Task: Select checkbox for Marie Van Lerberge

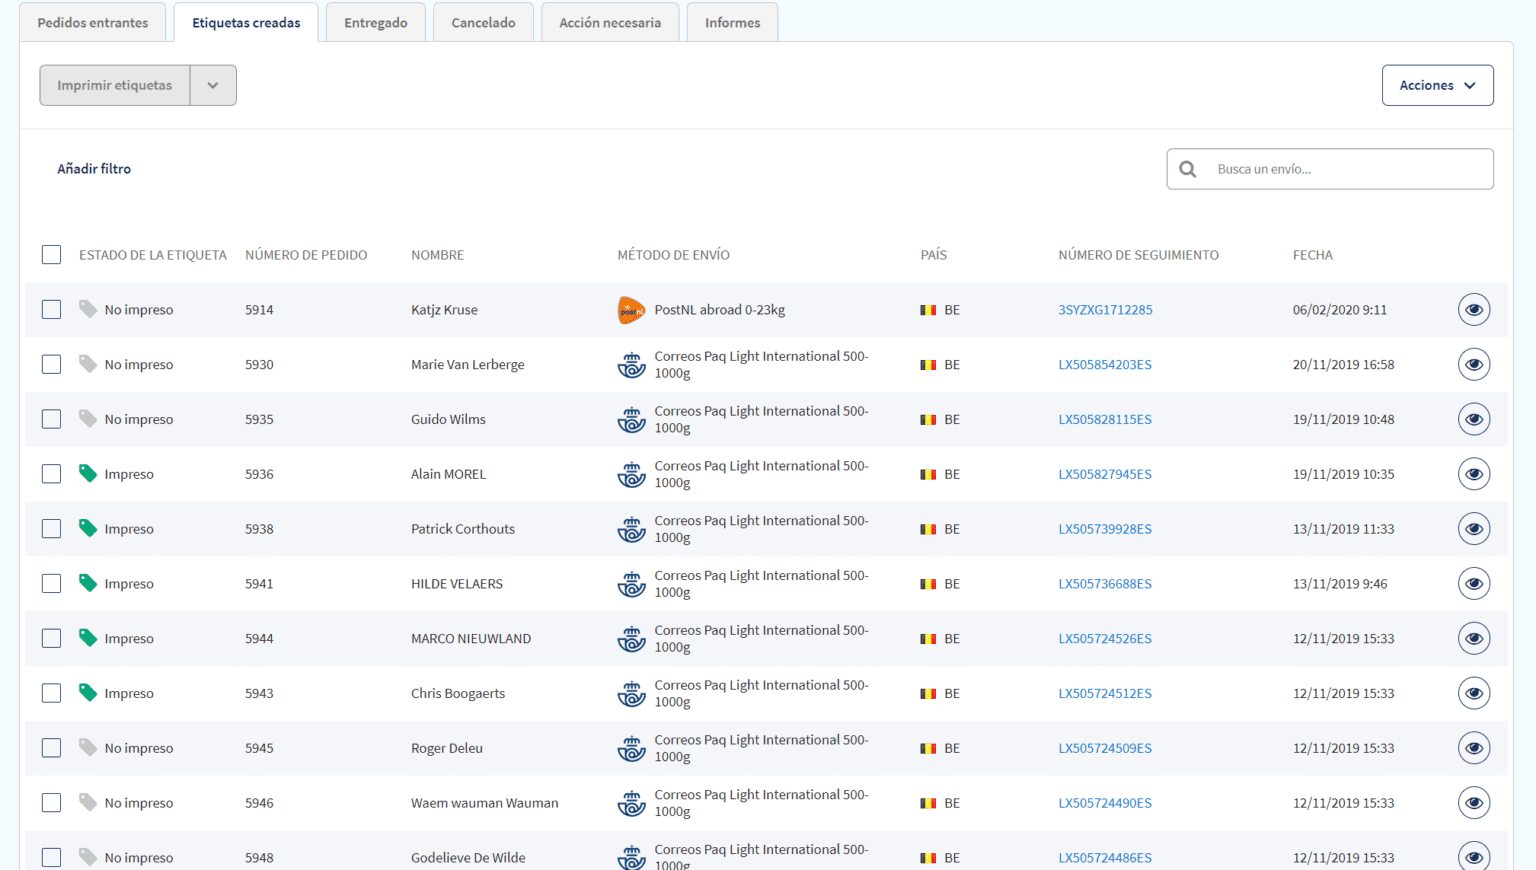Action: (x=52, y=365)
